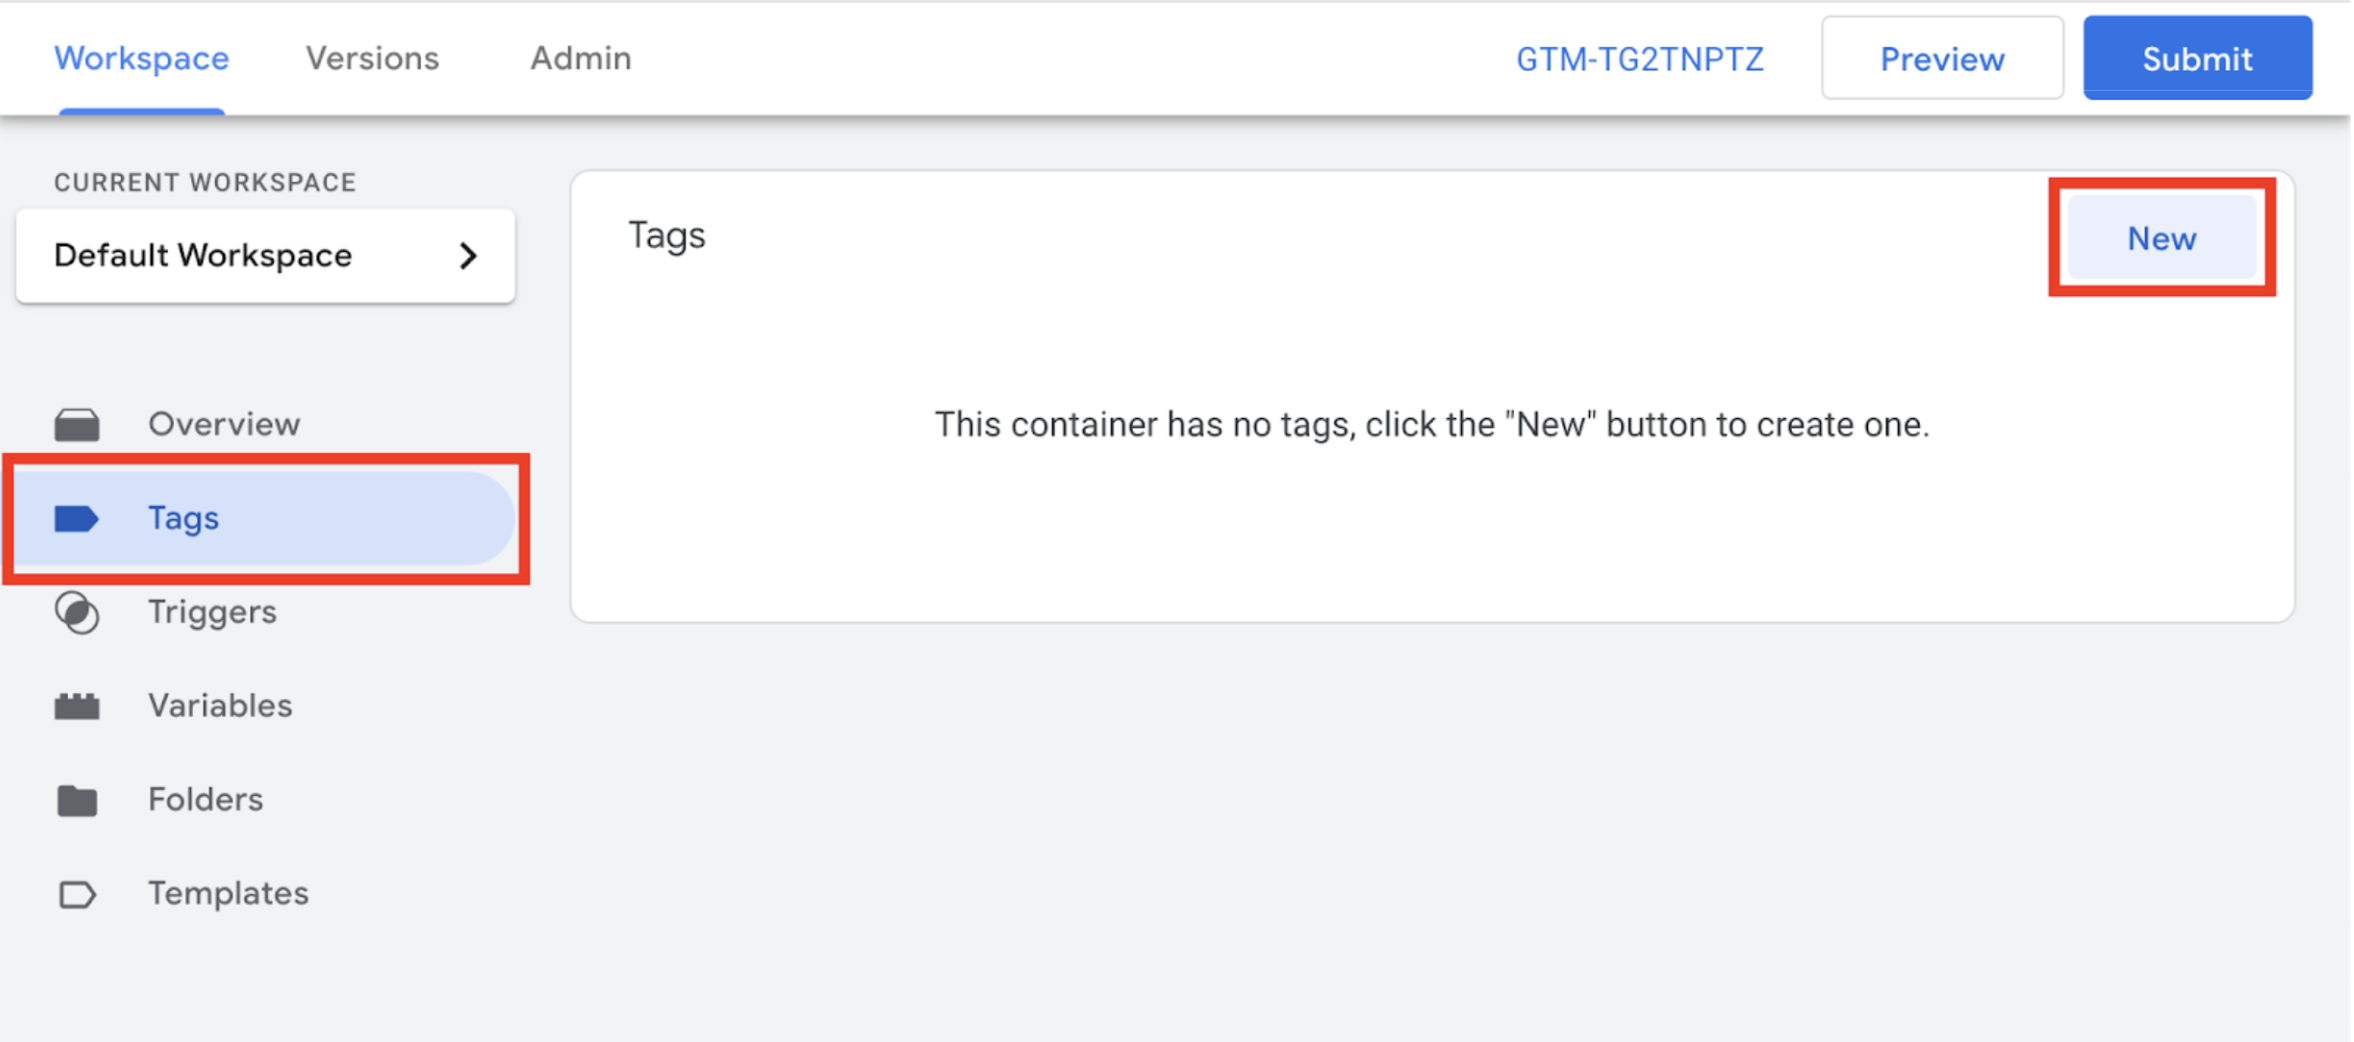The width and height of the screenshot is (2354, 1042).
Task: Click the Overview briefcase icon
Action: [77, 424]
